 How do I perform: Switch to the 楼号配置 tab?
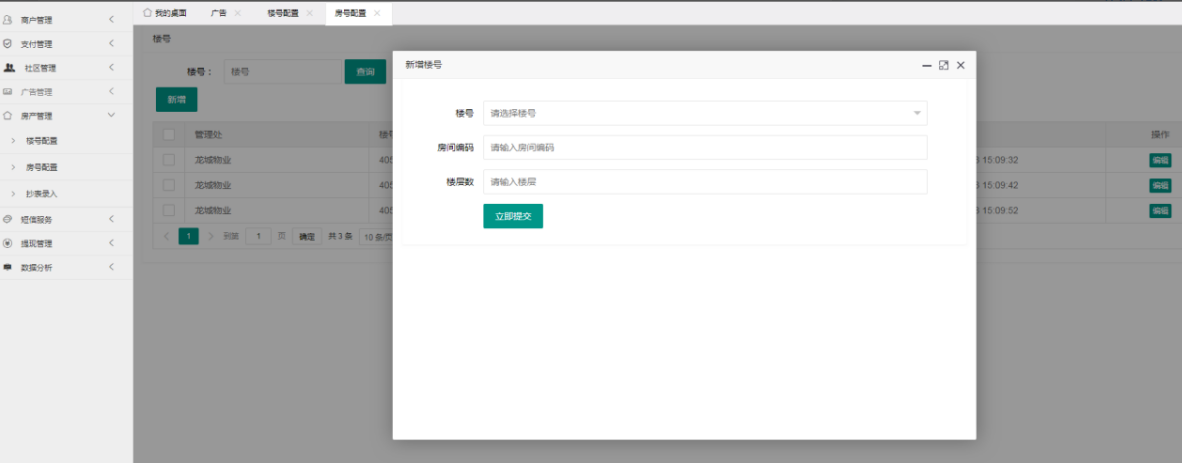point(283,13)
